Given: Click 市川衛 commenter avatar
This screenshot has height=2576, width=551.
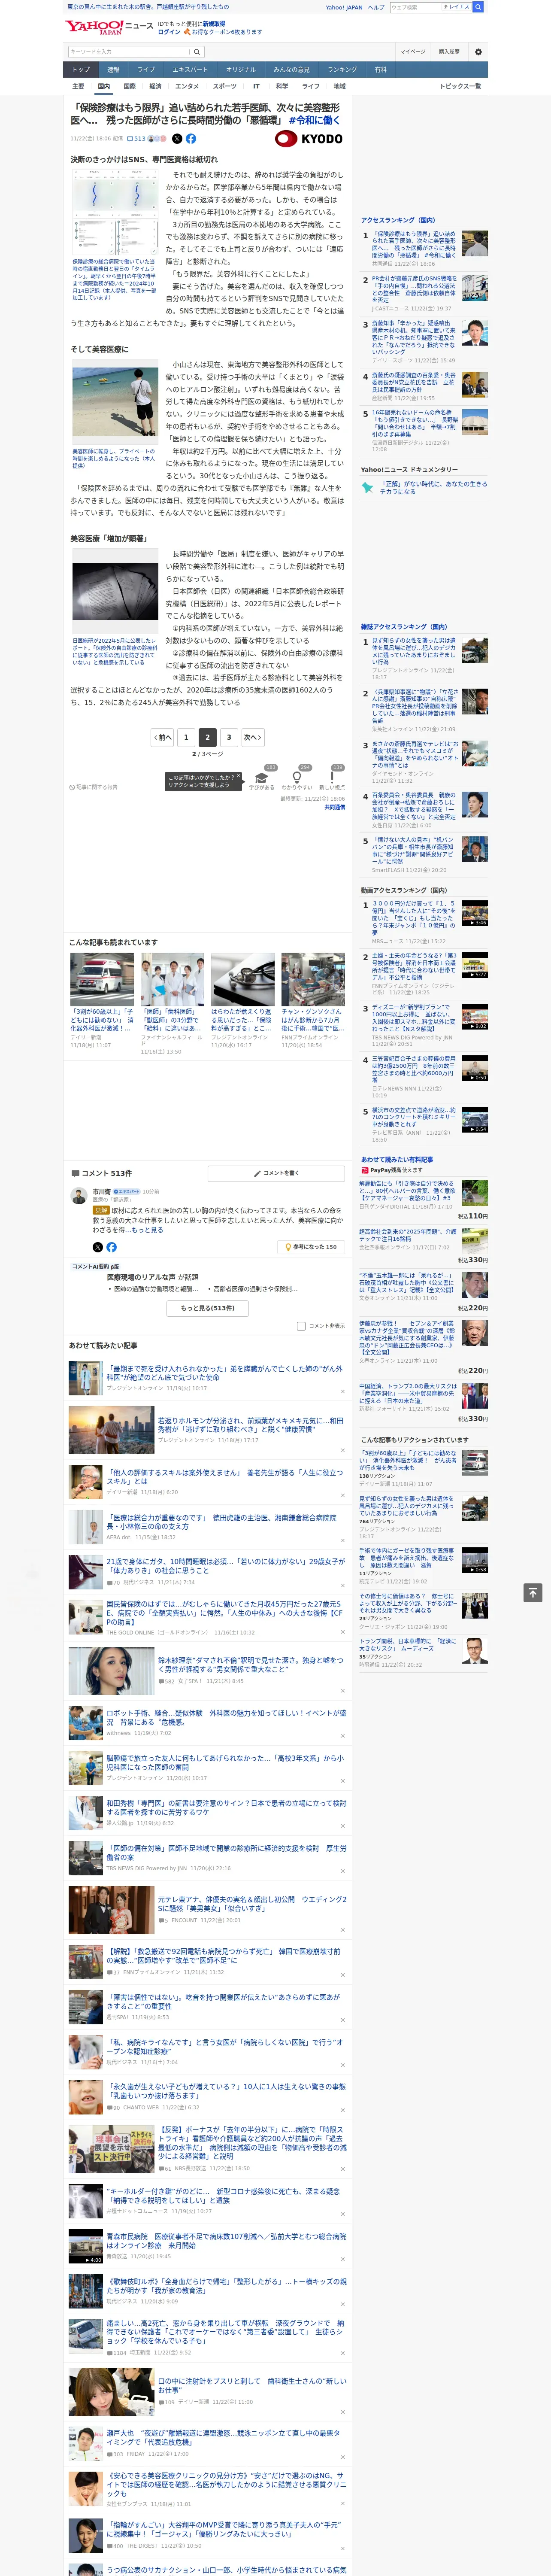Looking at the screenshot, I should 78,1196.
